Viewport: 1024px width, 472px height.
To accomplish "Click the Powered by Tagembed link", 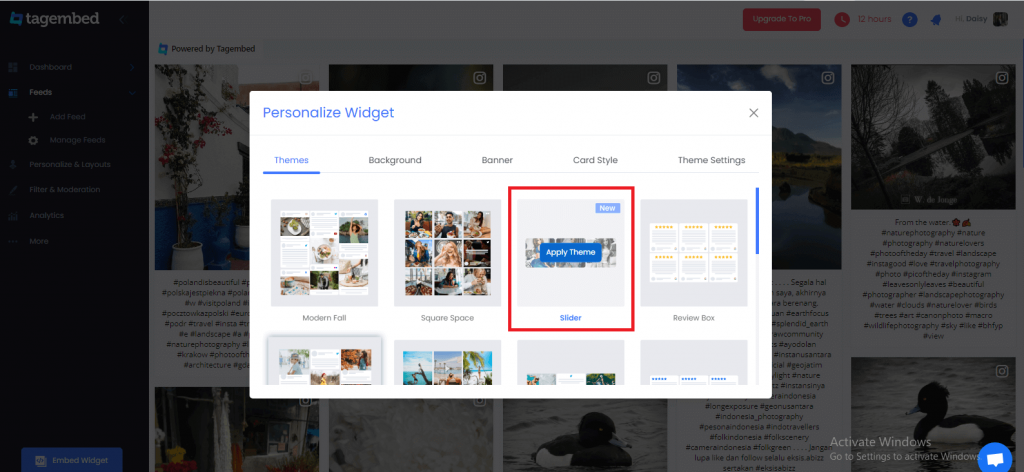I will [207, 49].
